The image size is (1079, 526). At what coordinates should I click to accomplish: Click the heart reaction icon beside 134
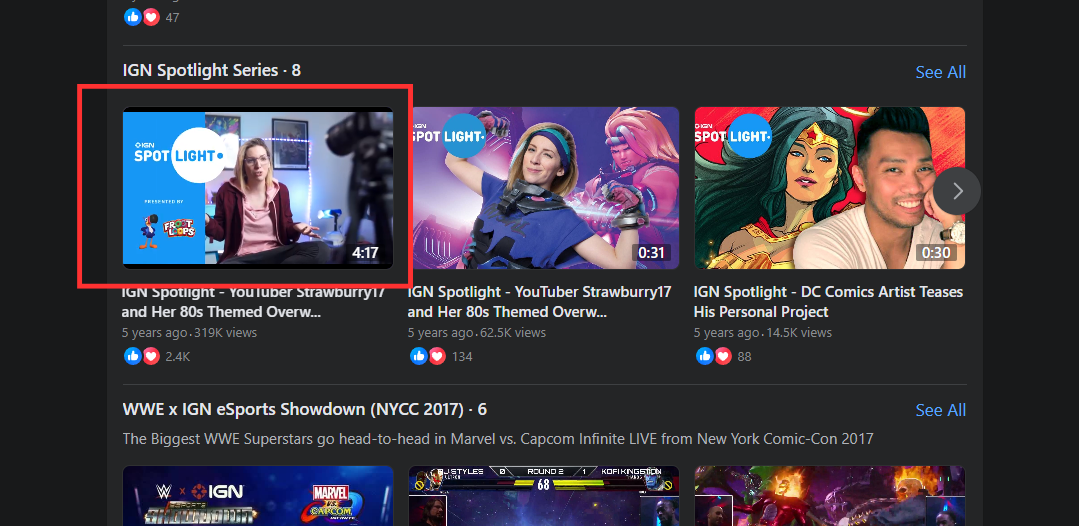[x=436, y=356]
